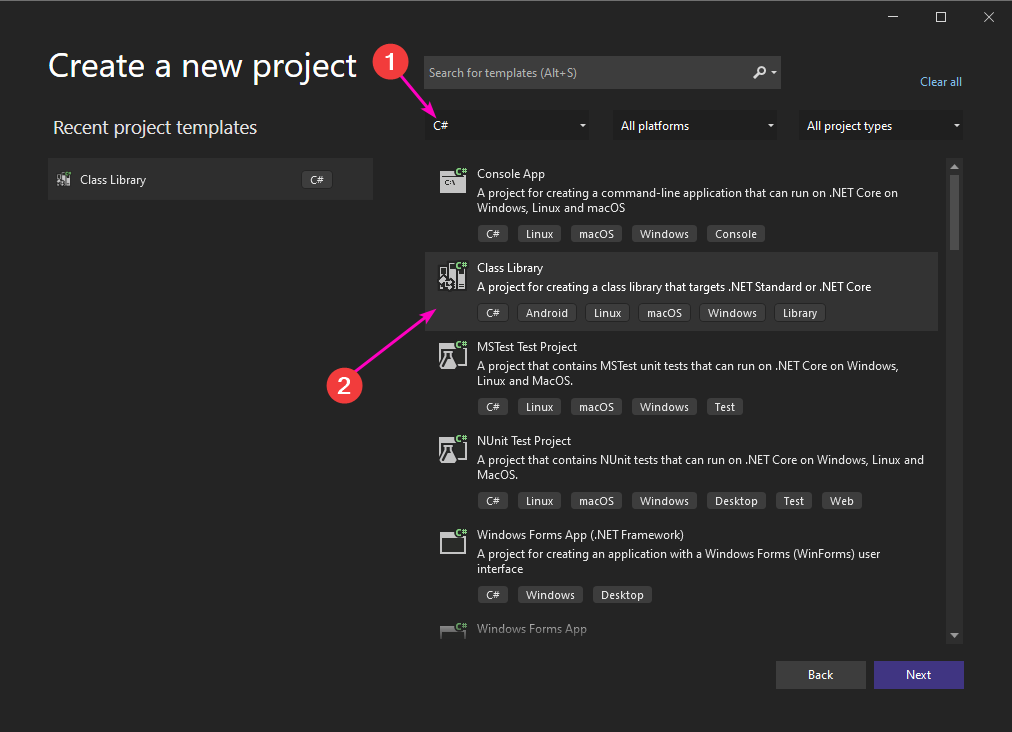Click the recent Class Library template icon
This screenshot has height=732, width=1012.
(x=63, y=179)
